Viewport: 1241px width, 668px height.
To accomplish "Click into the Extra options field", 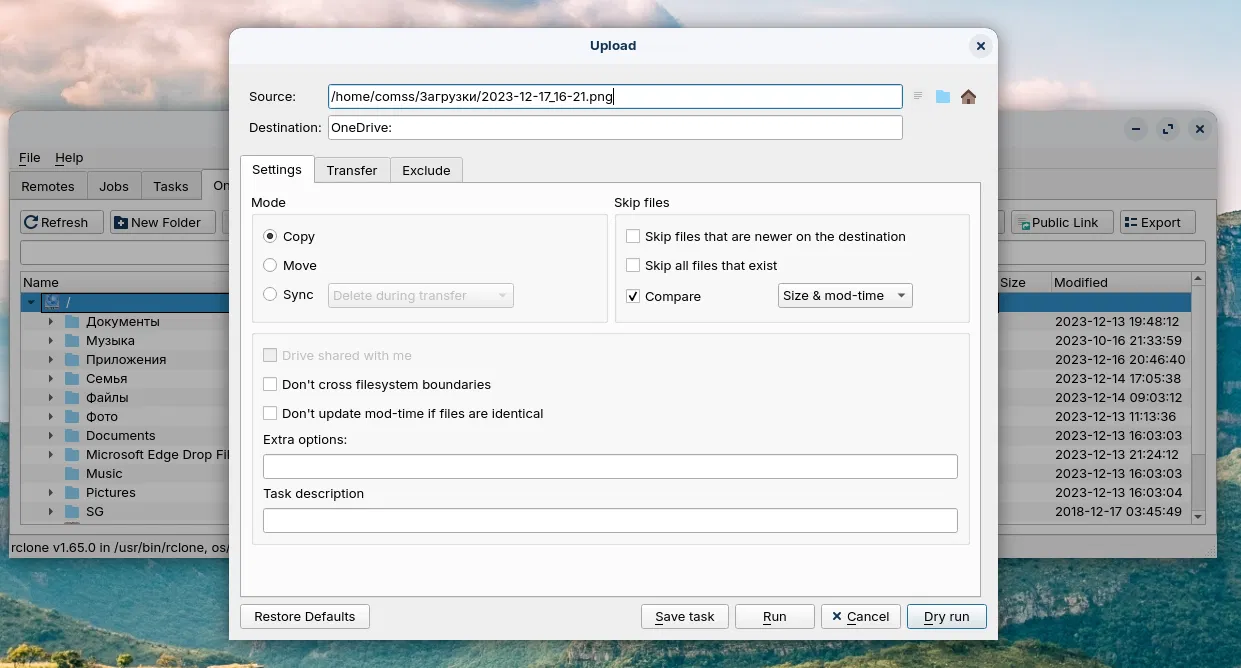I will tap(610, 466).
